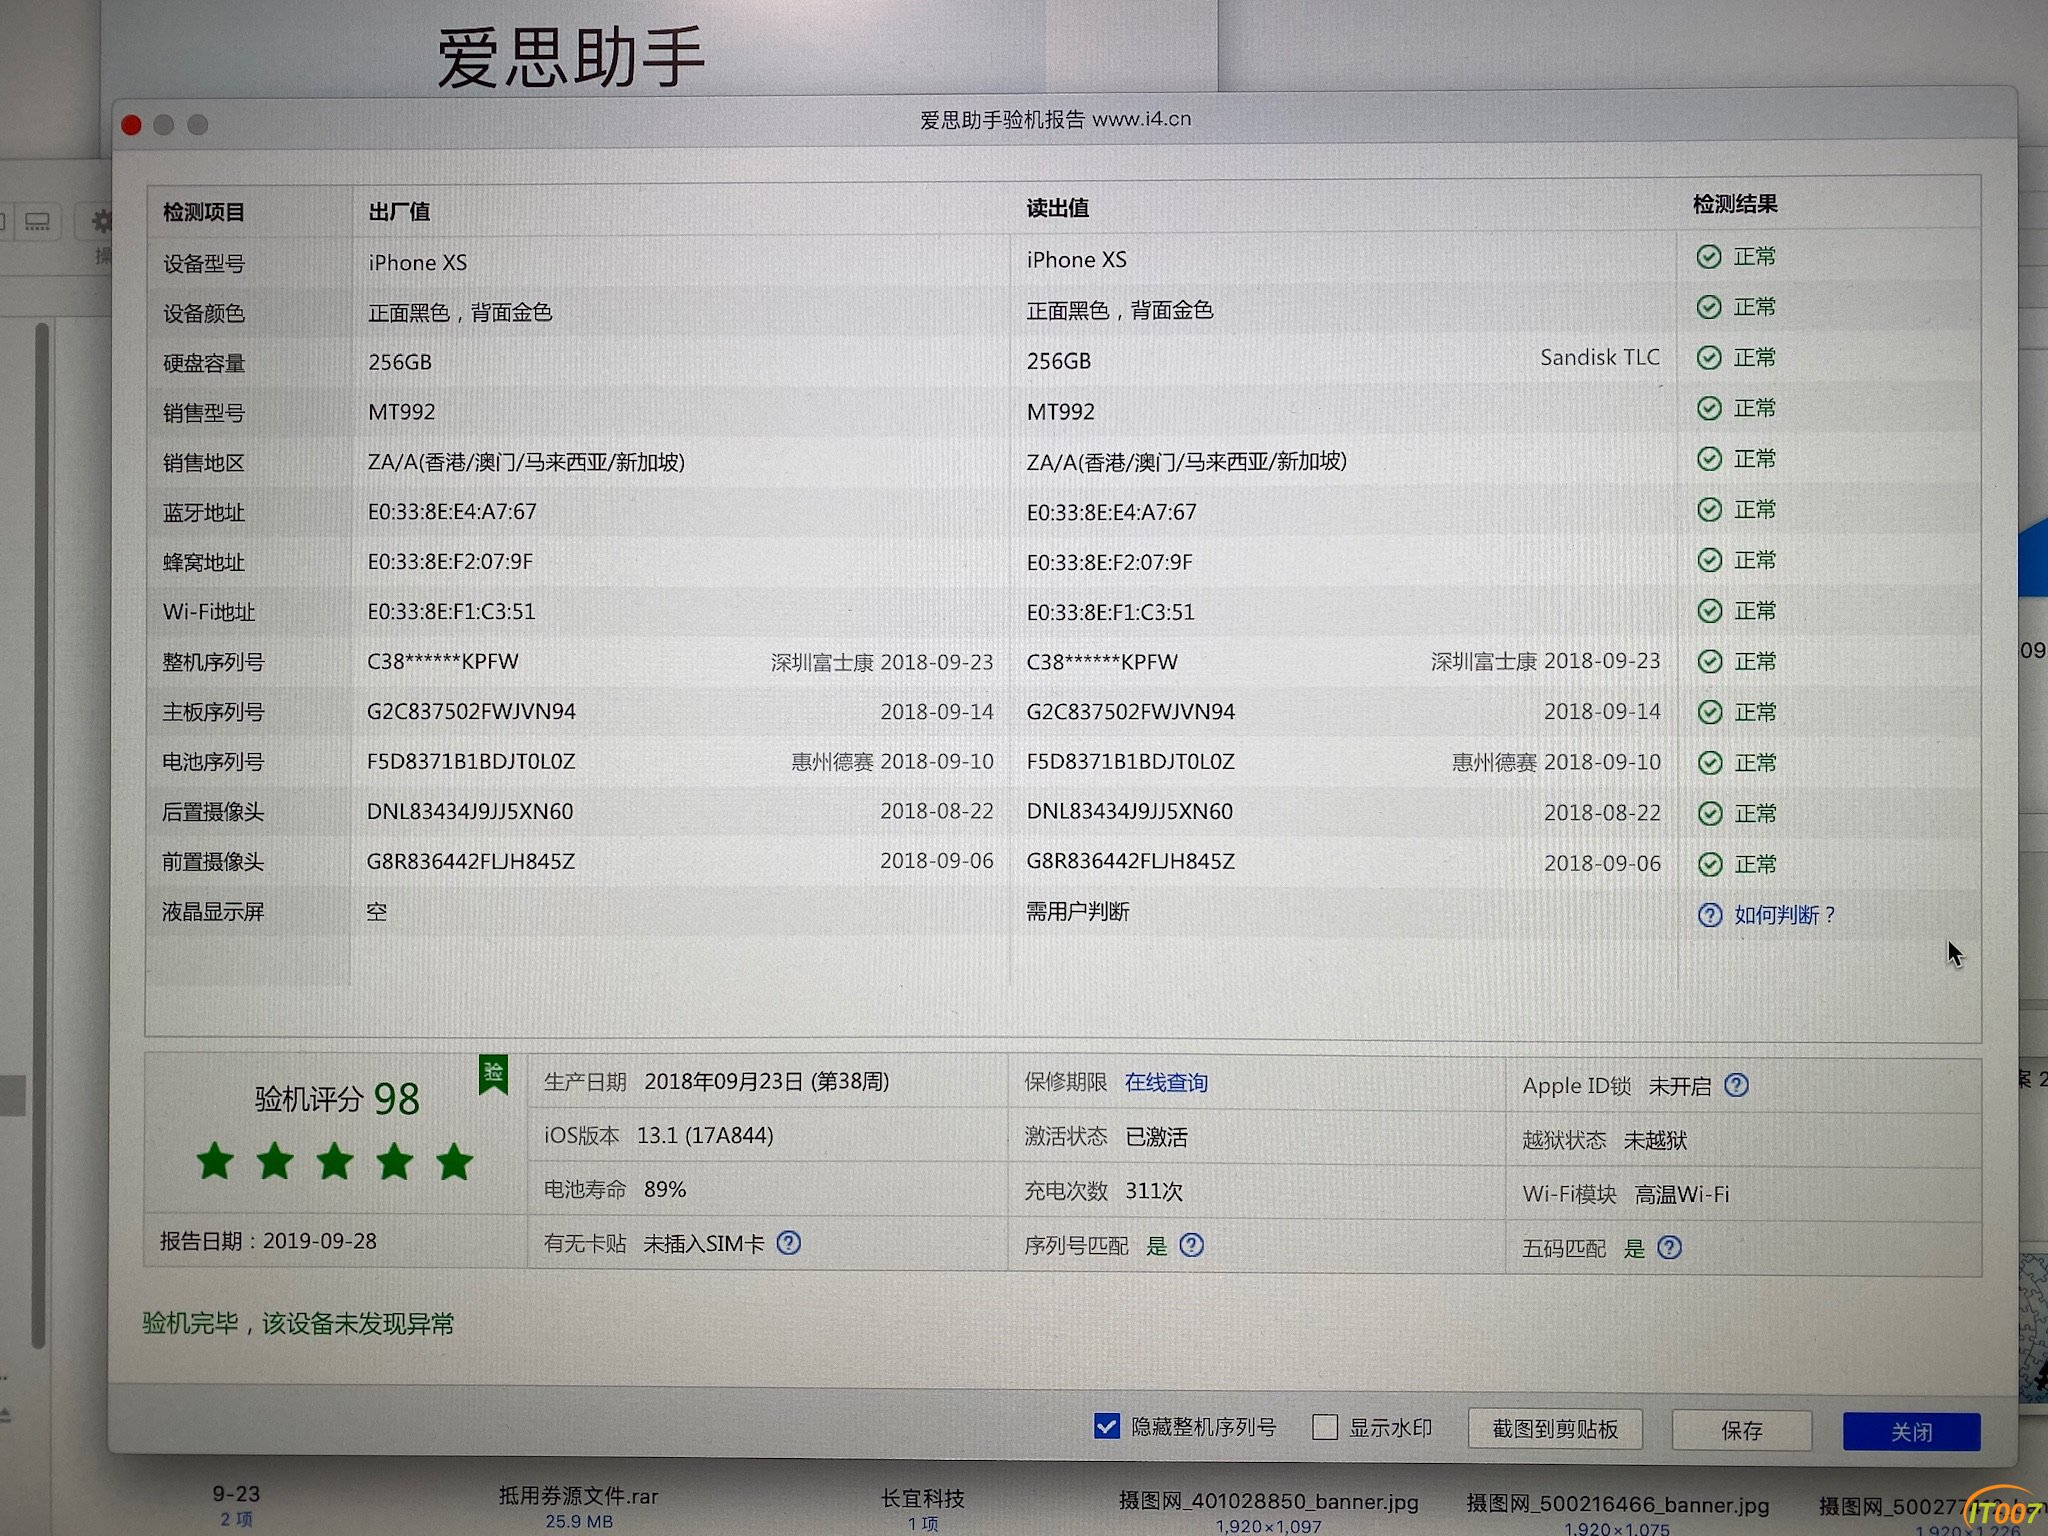Click the help icon beside 未插入SIM卡
Viewport: 2048px width, 1536px height.
789,1243
